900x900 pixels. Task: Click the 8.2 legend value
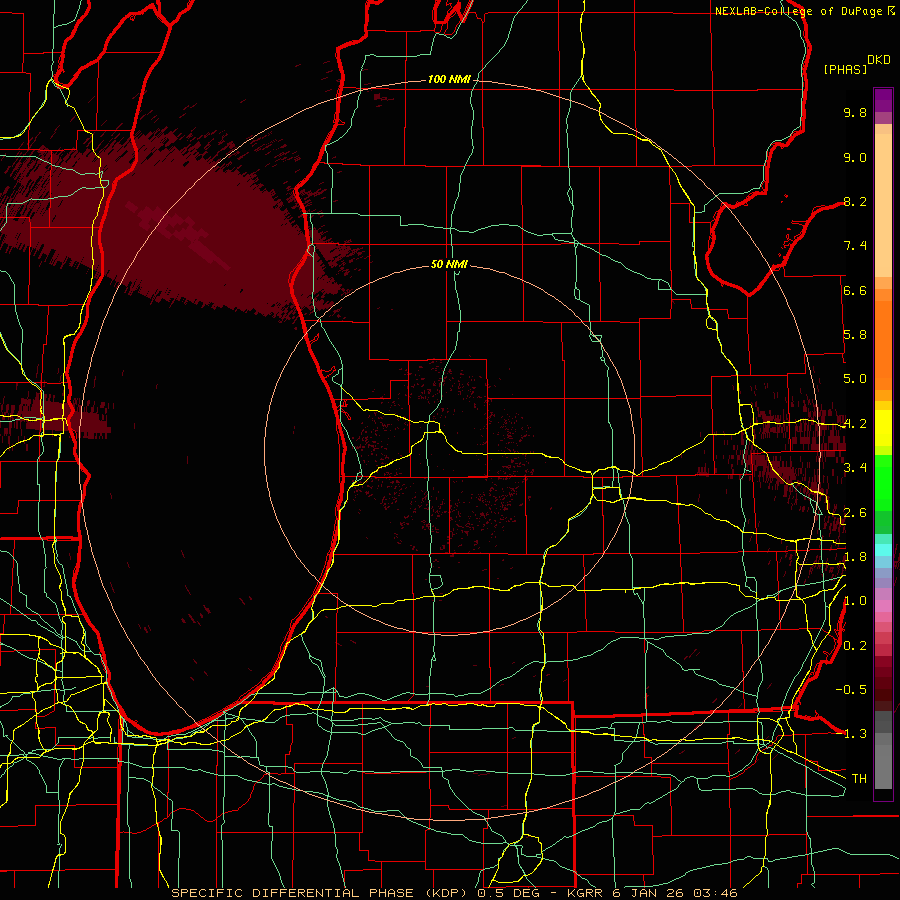(x=855, y=201)
